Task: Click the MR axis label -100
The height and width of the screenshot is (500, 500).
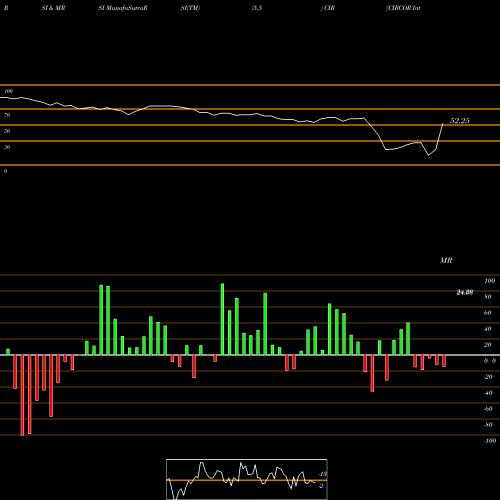Action: coord(490,441)
